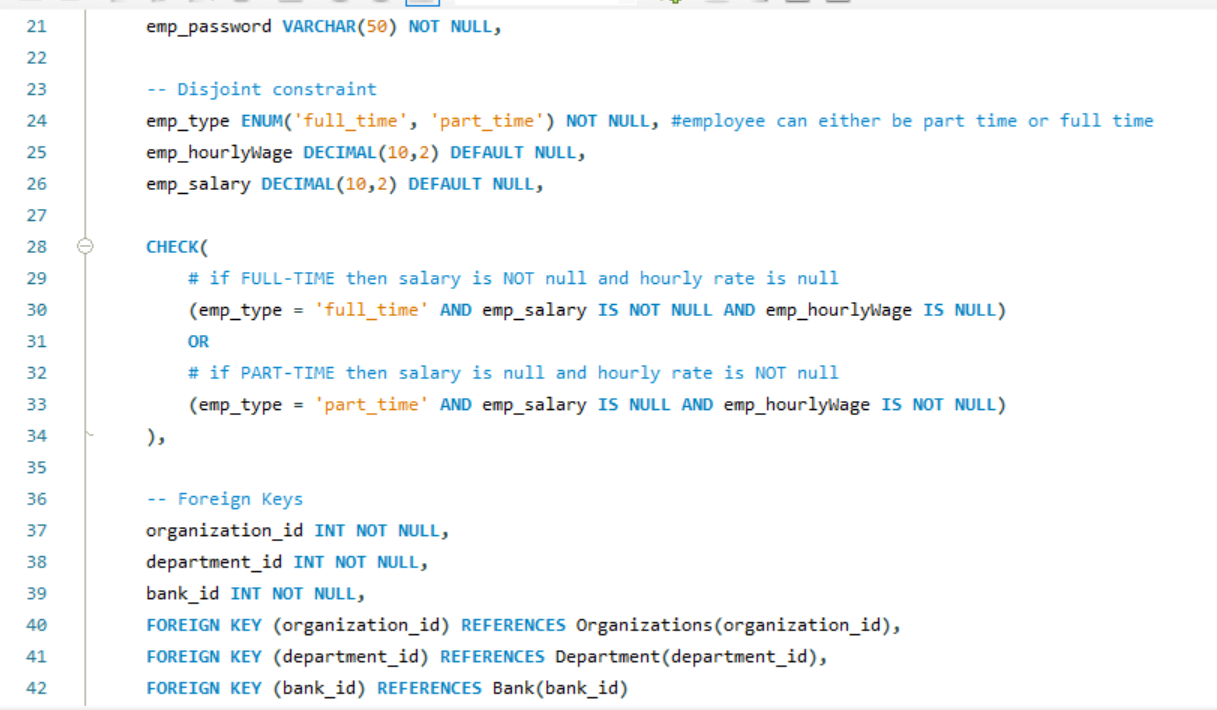Collapse the CHECK constraint code block
1217x710 pixels.
(85, 246)
